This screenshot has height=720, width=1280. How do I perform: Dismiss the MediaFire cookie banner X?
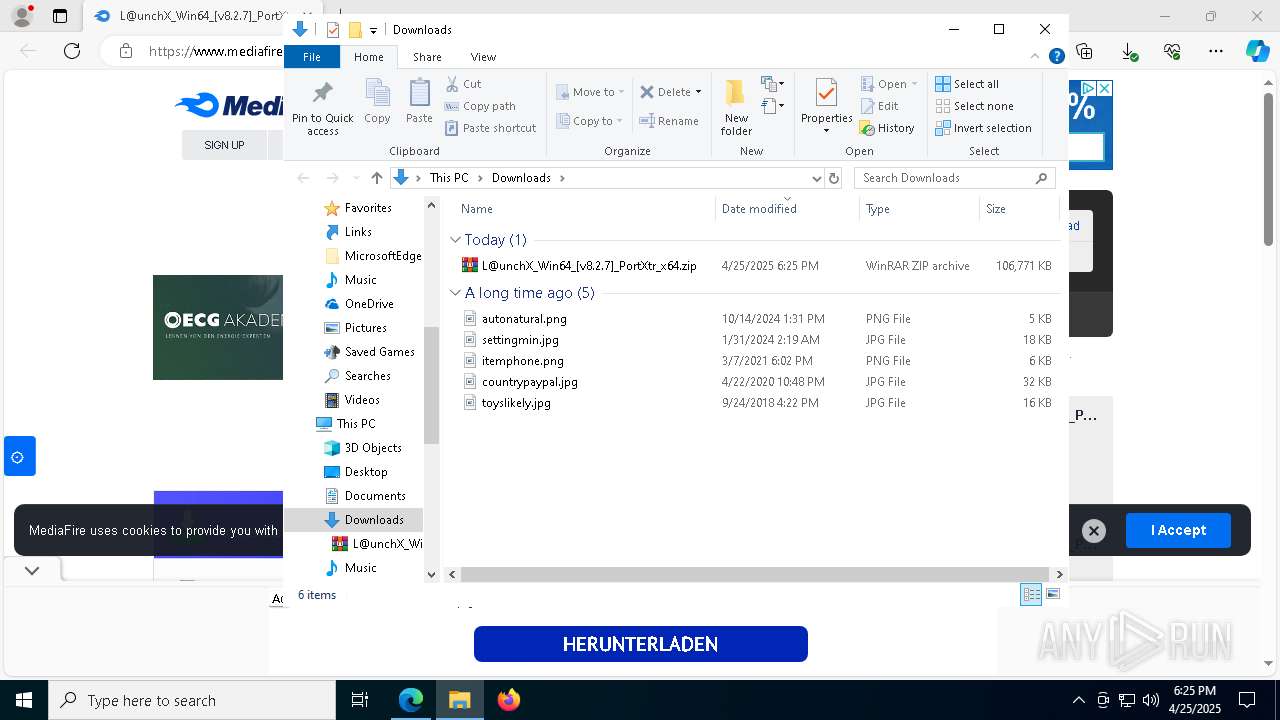pos(1094,531)
